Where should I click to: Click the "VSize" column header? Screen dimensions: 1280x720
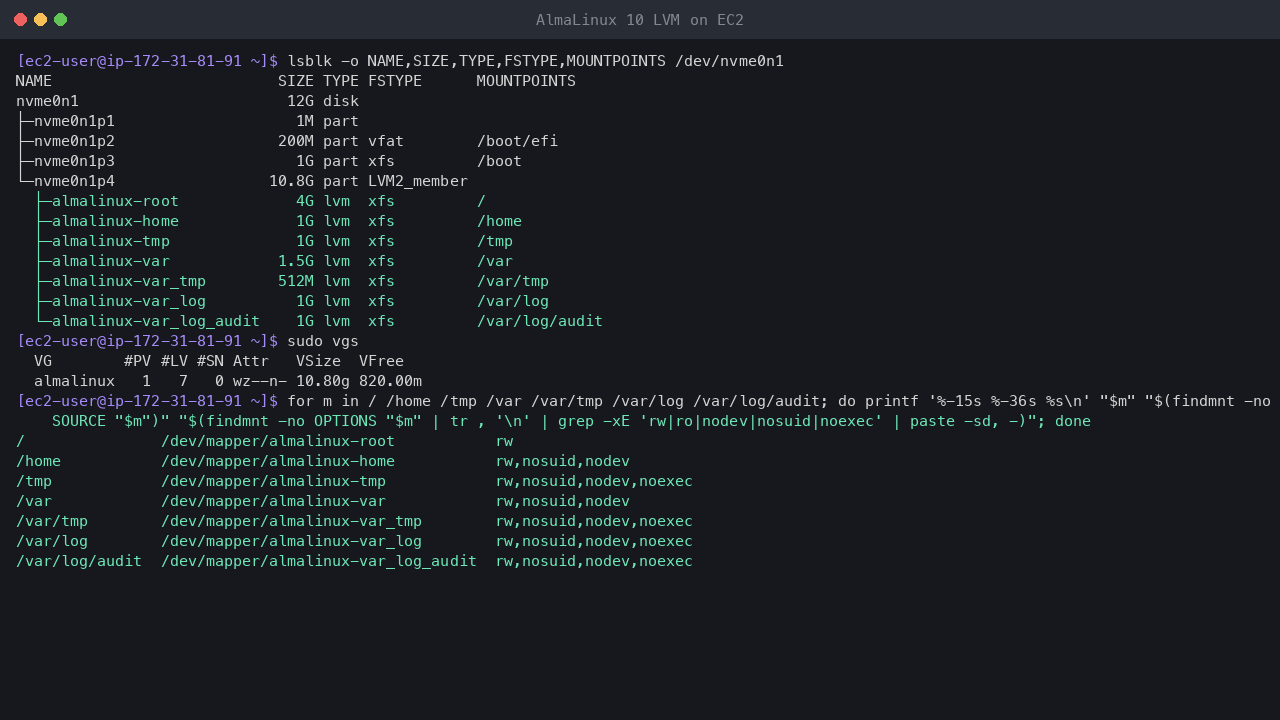tap(318, 361)
